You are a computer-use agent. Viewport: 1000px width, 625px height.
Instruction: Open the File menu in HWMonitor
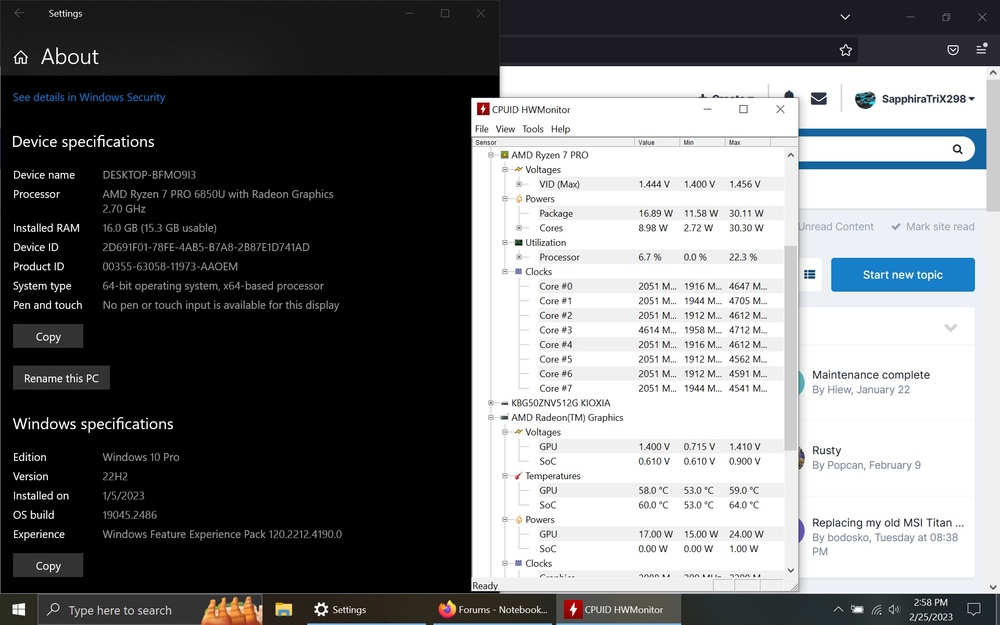coord(482,129)
